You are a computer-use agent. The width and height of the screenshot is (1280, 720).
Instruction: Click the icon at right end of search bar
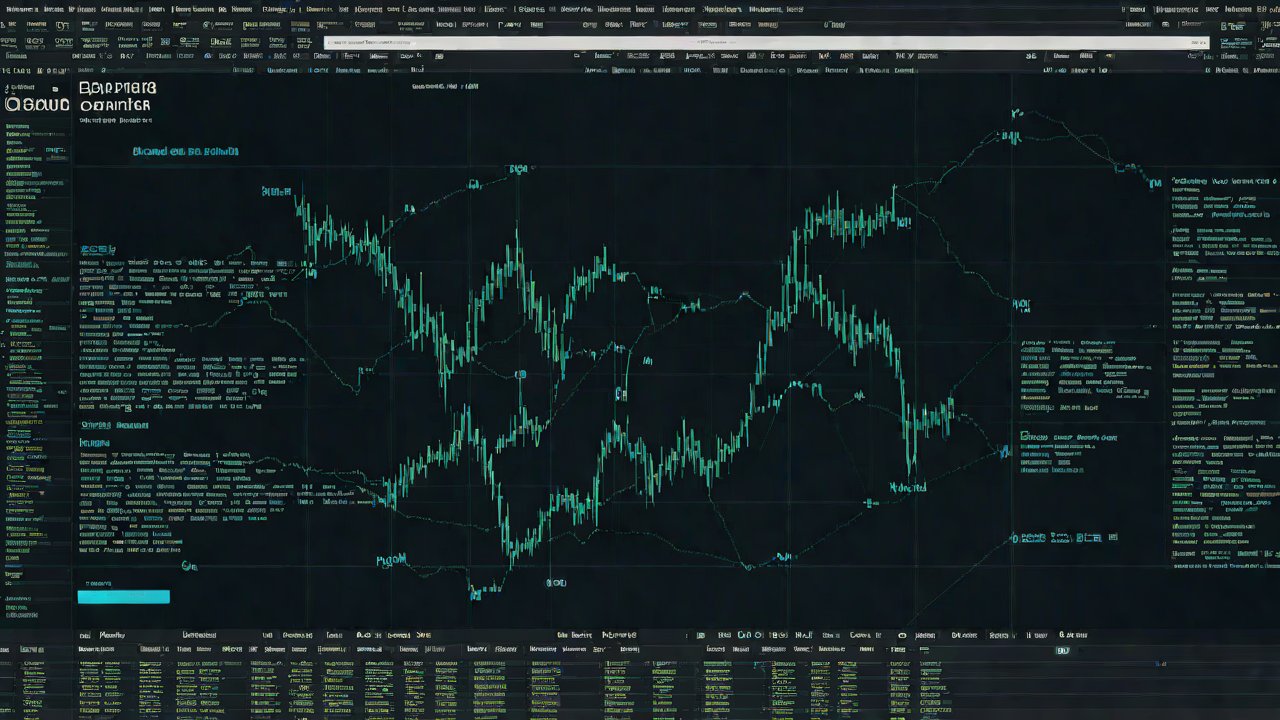pos(1196,43)
